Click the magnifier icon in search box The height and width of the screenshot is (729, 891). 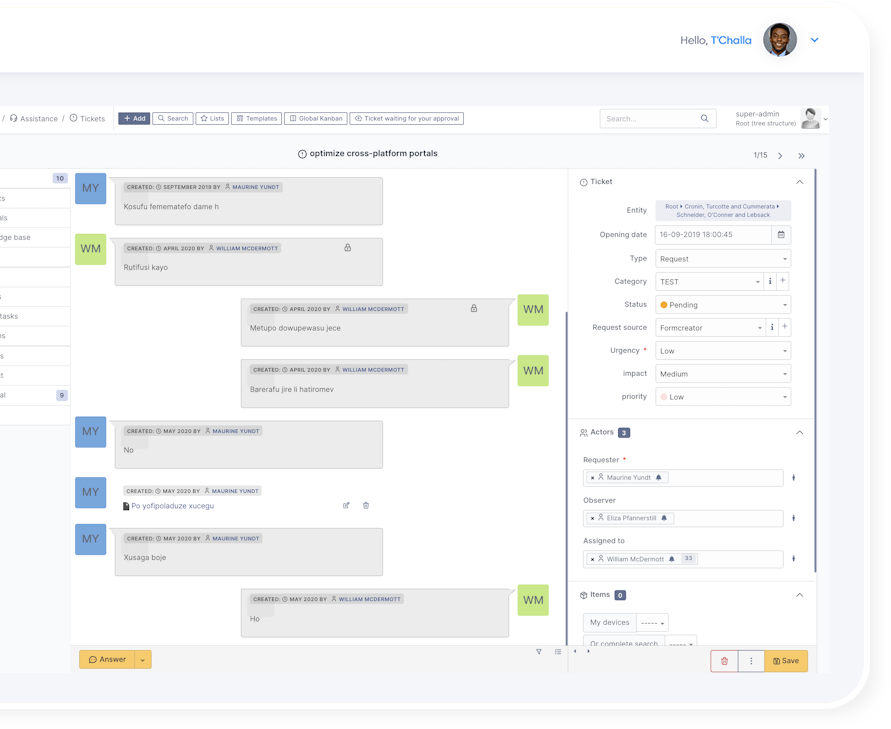[705, 118]
